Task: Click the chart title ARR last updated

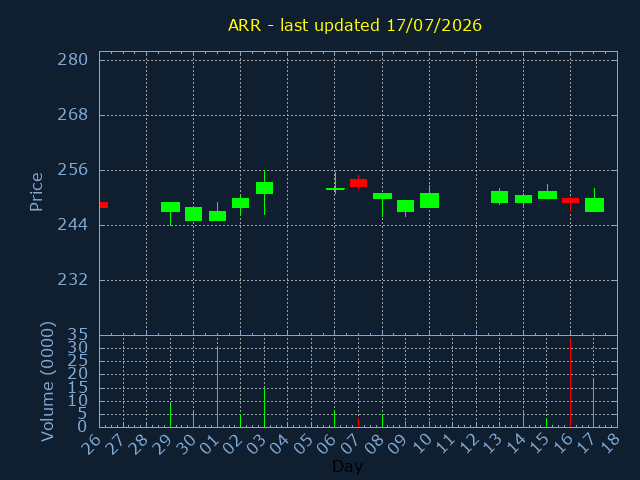Action: (355, 25)
